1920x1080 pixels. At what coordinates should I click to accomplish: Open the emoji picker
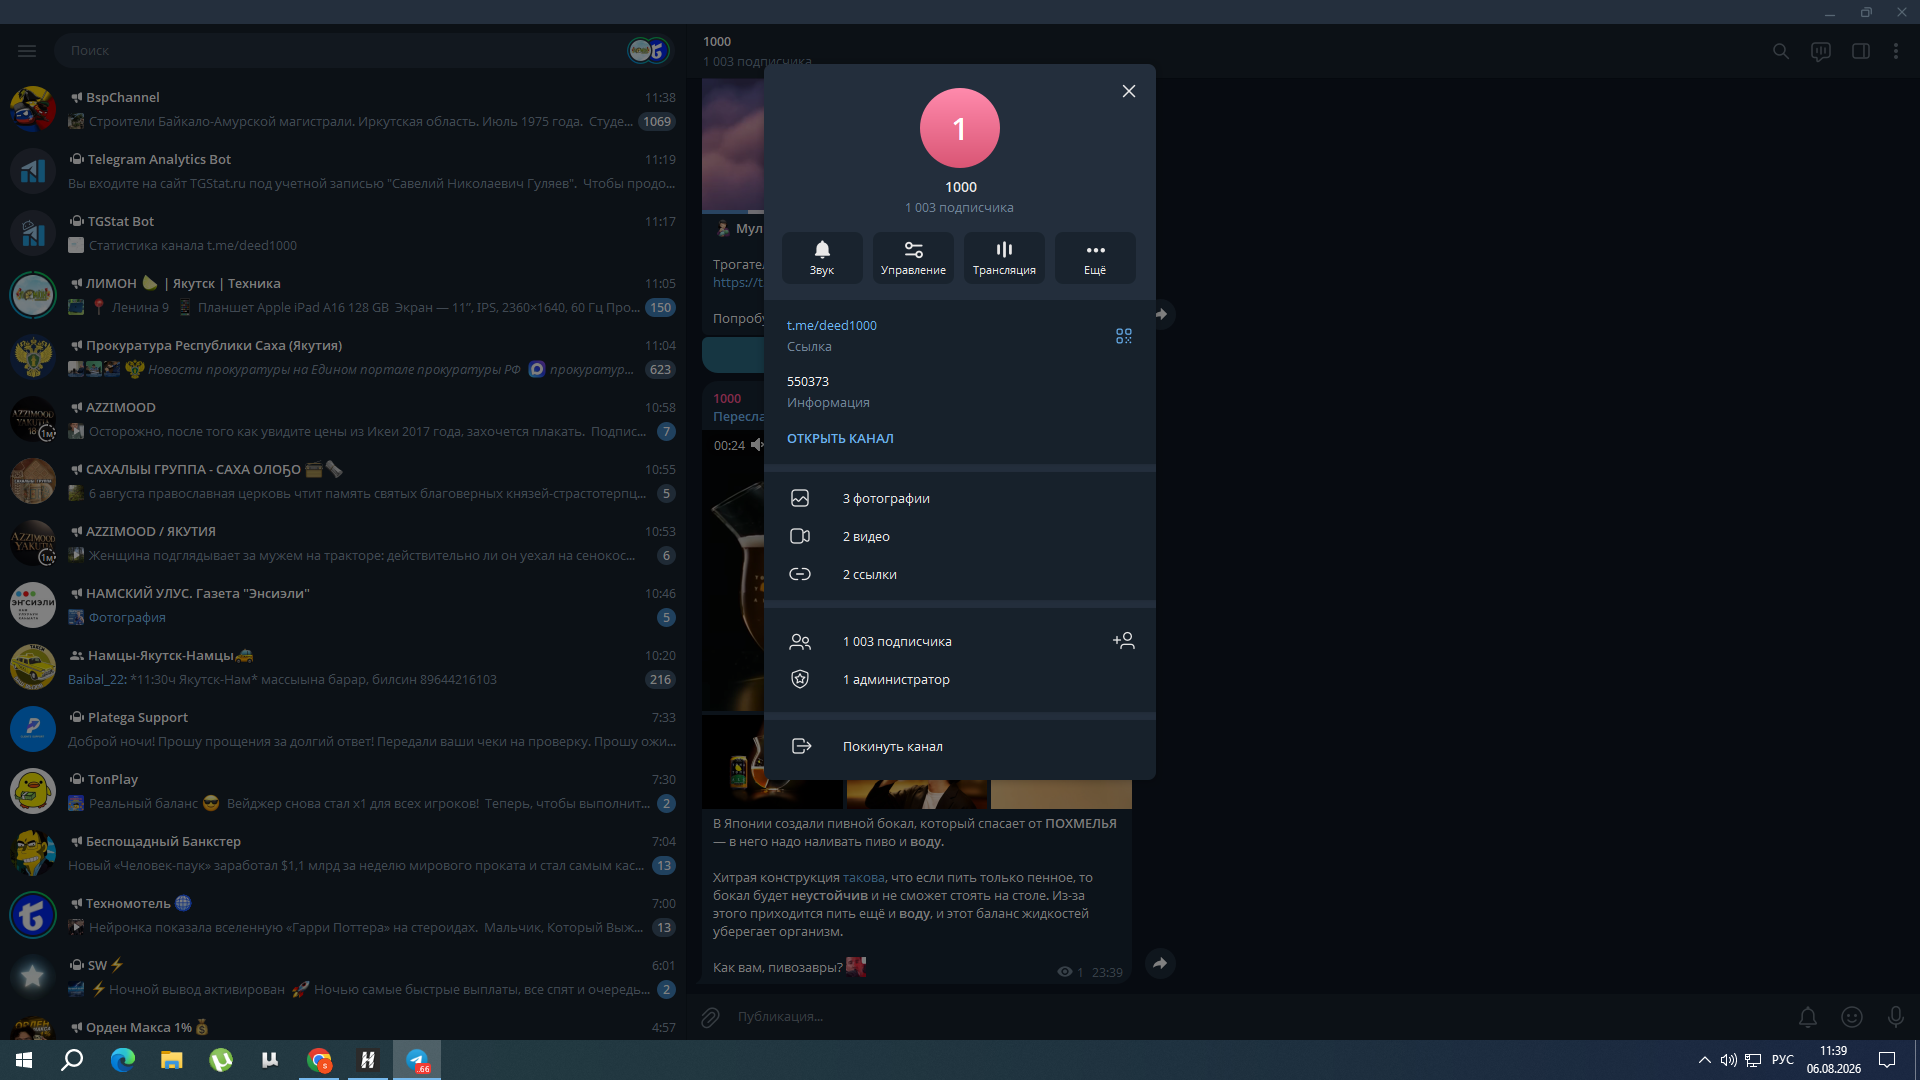click(x=1852, y=1017)
